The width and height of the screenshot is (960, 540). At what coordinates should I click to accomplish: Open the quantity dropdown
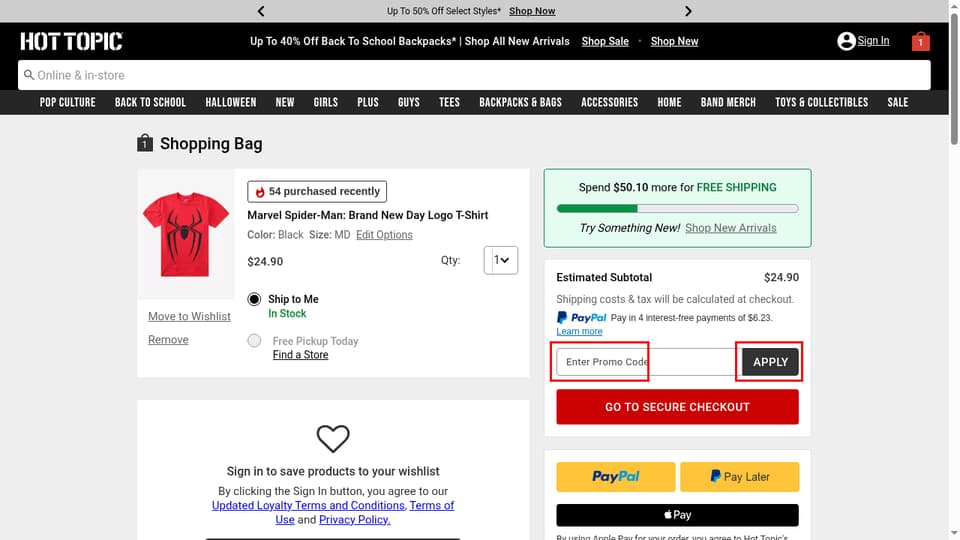tap(501, 260)
